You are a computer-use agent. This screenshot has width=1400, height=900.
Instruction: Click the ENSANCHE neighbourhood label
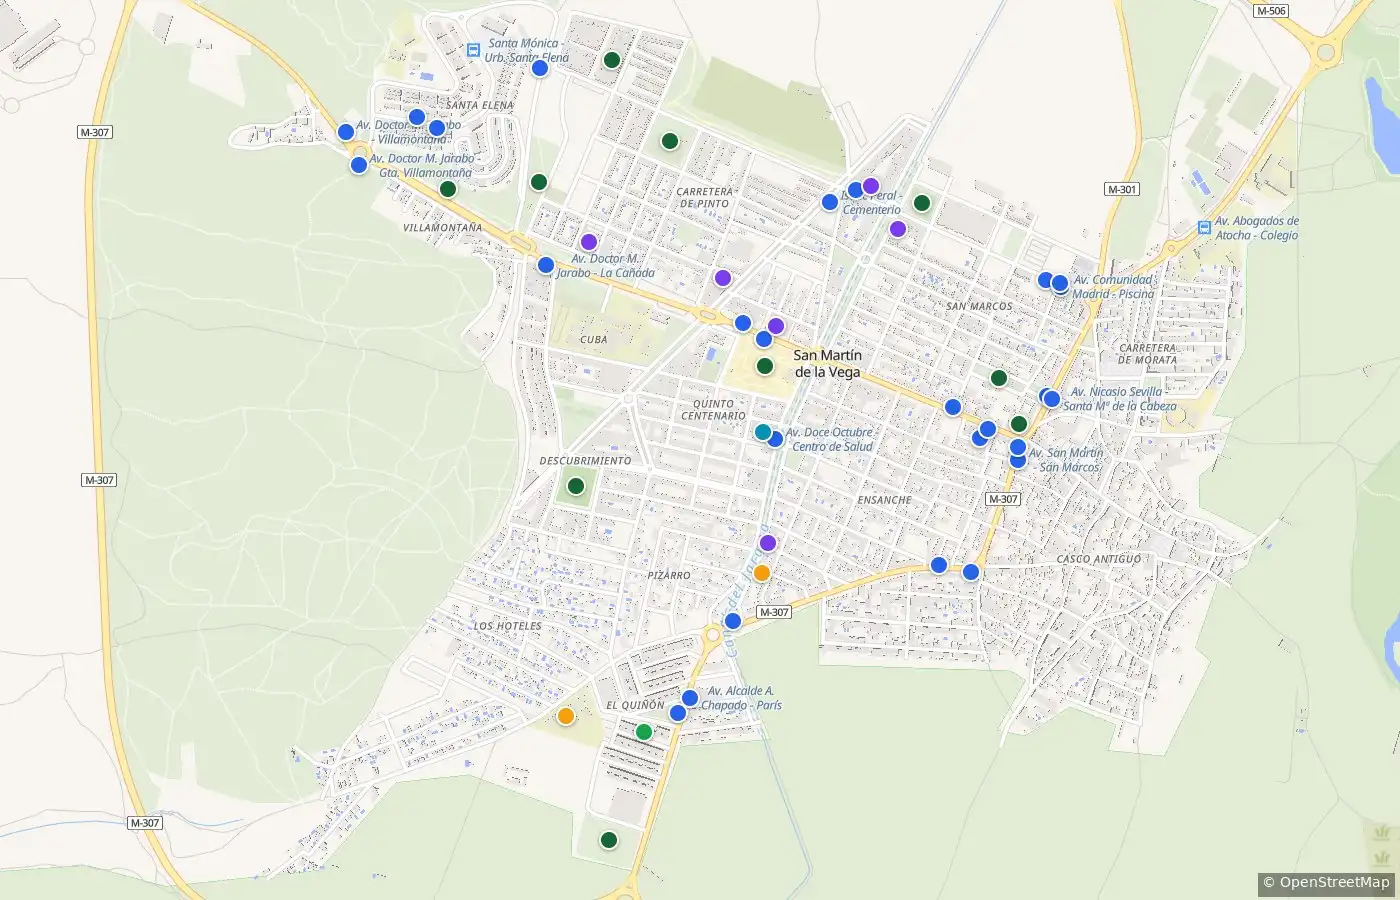885,500
